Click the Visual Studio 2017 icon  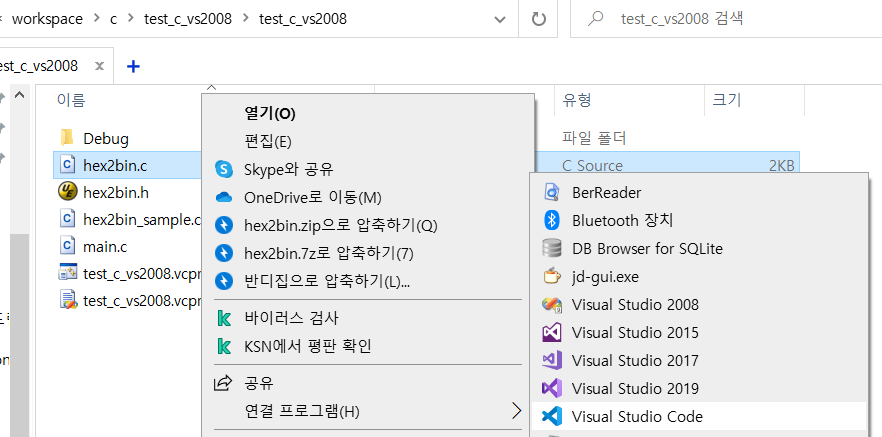click(551, 361)
